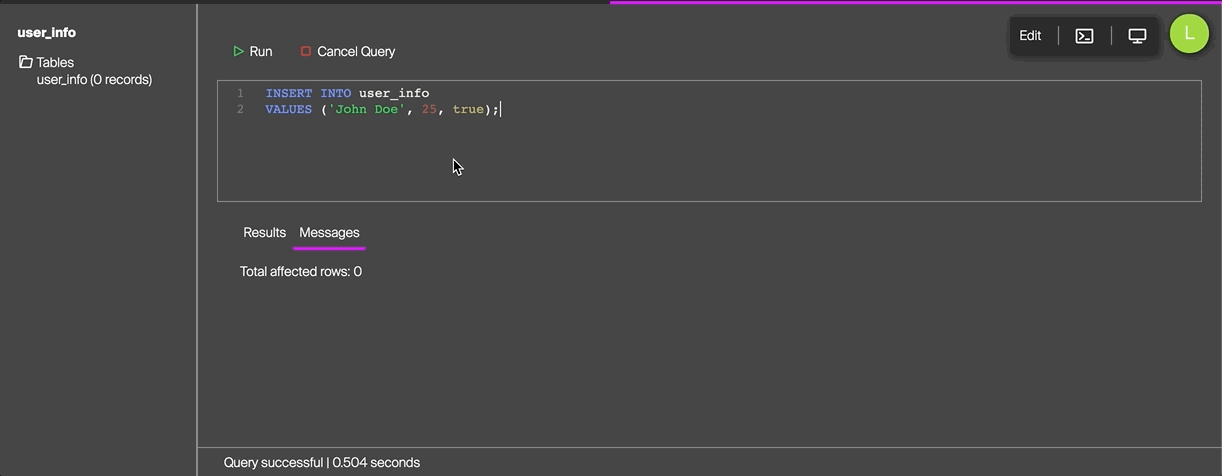This screenshot has width=1222, height=476.
Task: Click line number 2 in editor gutter
Action: coord(240,109)
